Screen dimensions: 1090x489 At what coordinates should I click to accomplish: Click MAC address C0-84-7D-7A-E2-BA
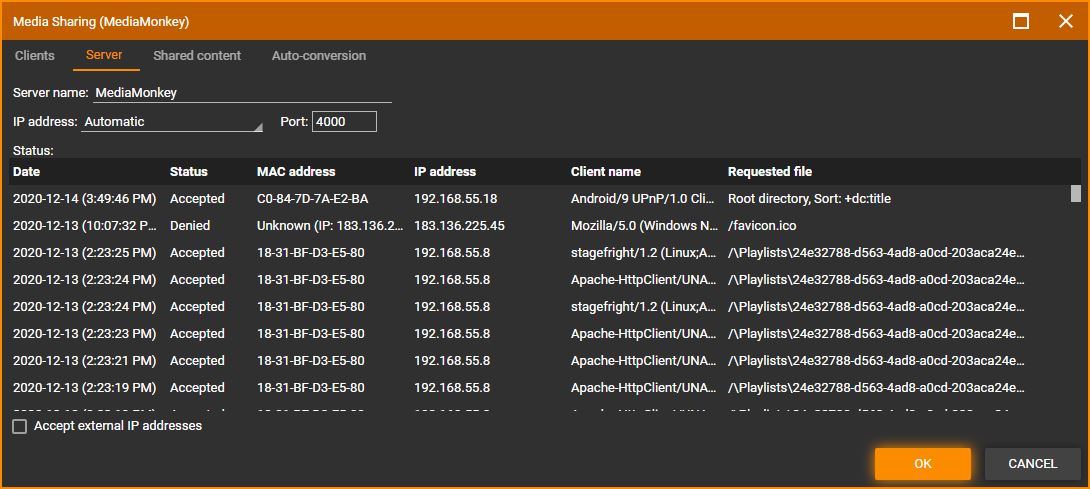tap(312, 199)
